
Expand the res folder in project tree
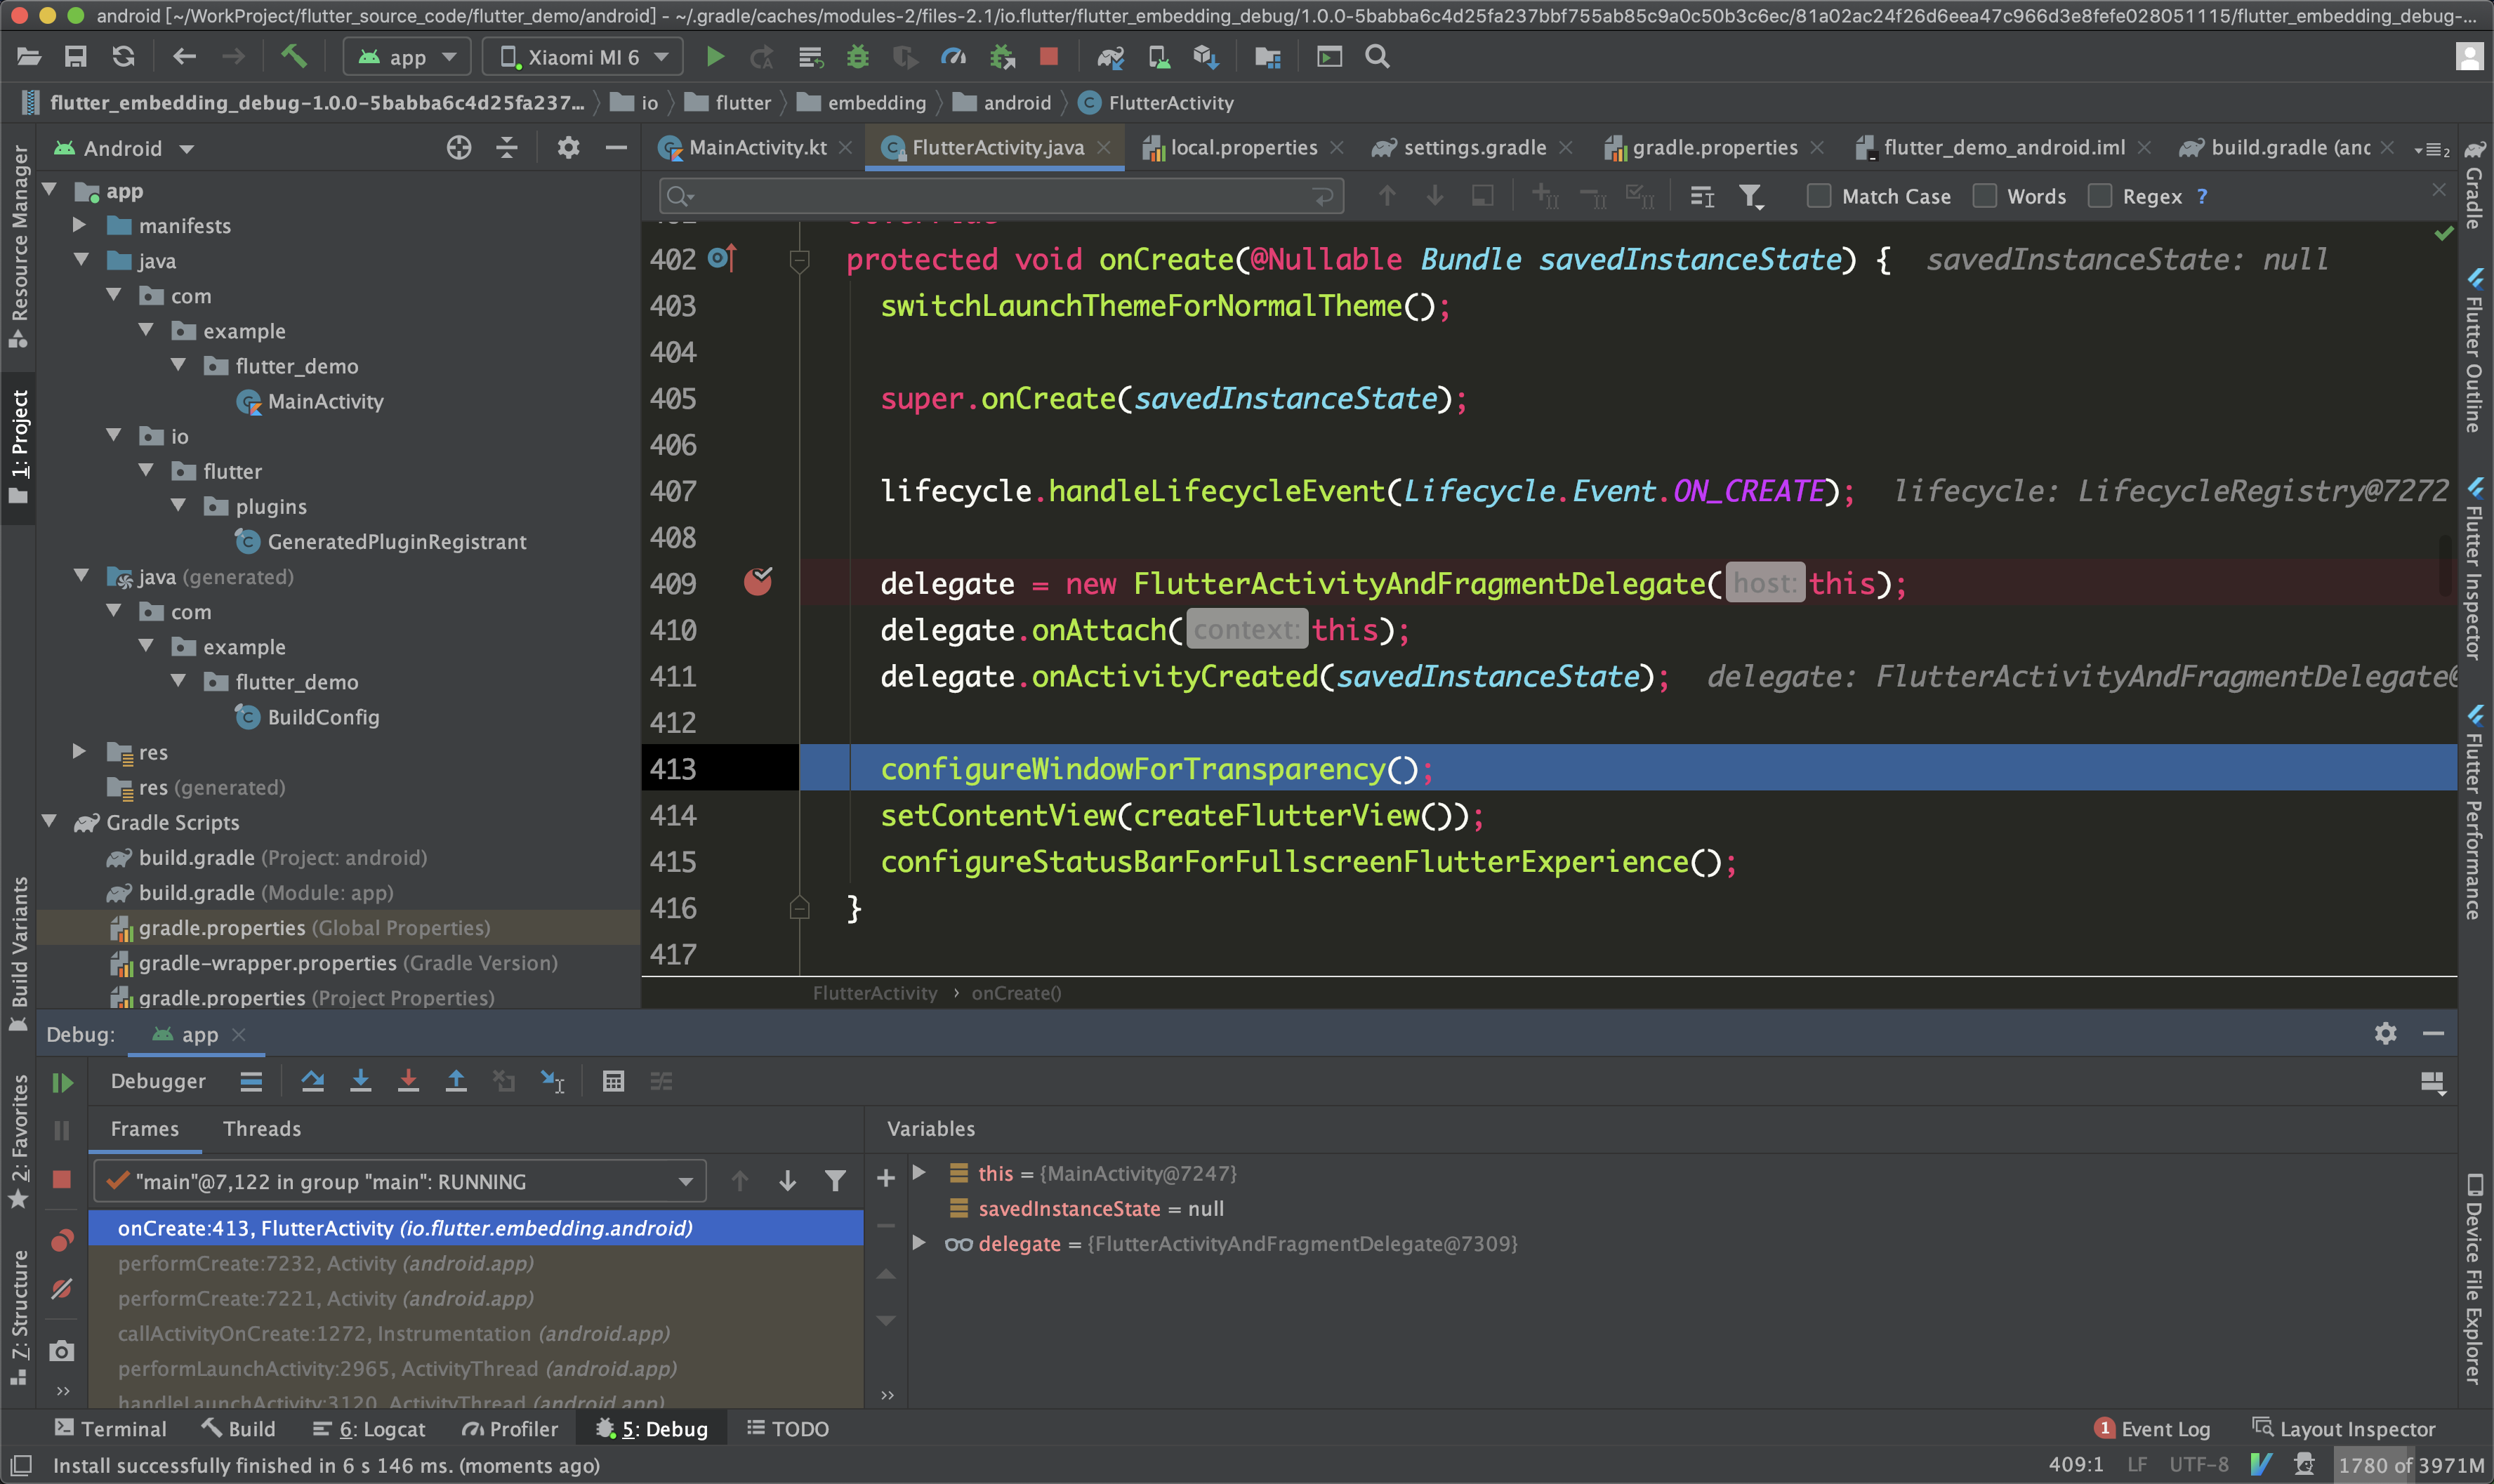(79, 751)
